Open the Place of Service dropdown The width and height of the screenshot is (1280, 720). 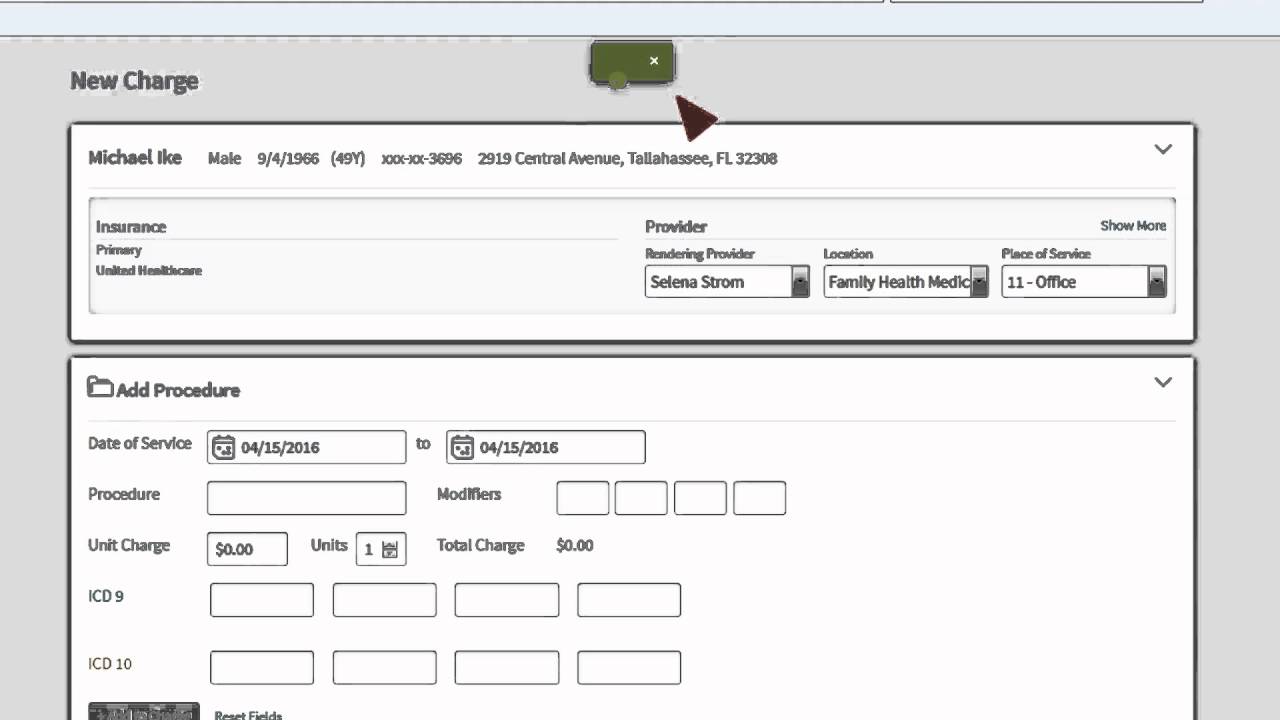pyautogui.click(x=1084, y=282)
